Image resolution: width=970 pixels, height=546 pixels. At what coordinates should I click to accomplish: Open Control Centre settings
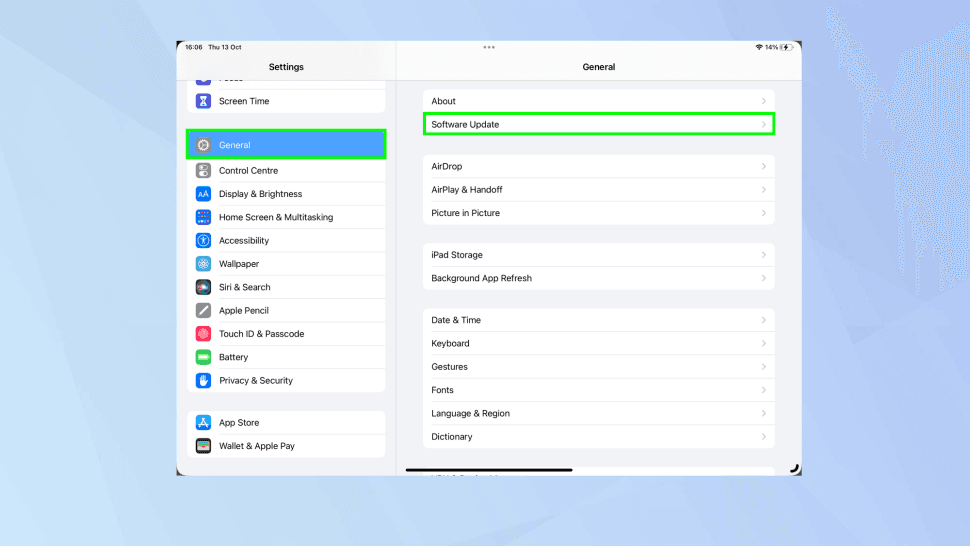tap(286, 171)
